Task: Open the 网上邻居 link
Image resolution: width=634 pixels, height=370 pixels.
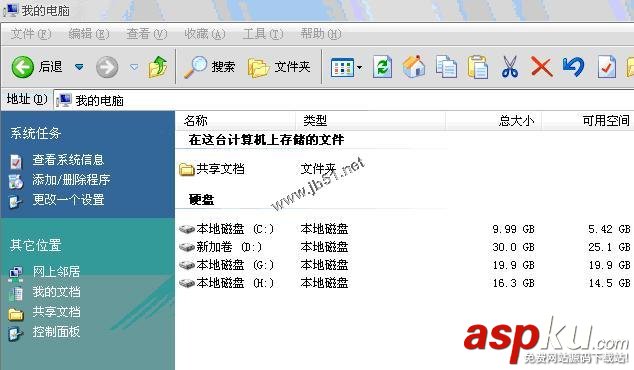Action: (x=56, y=272)
